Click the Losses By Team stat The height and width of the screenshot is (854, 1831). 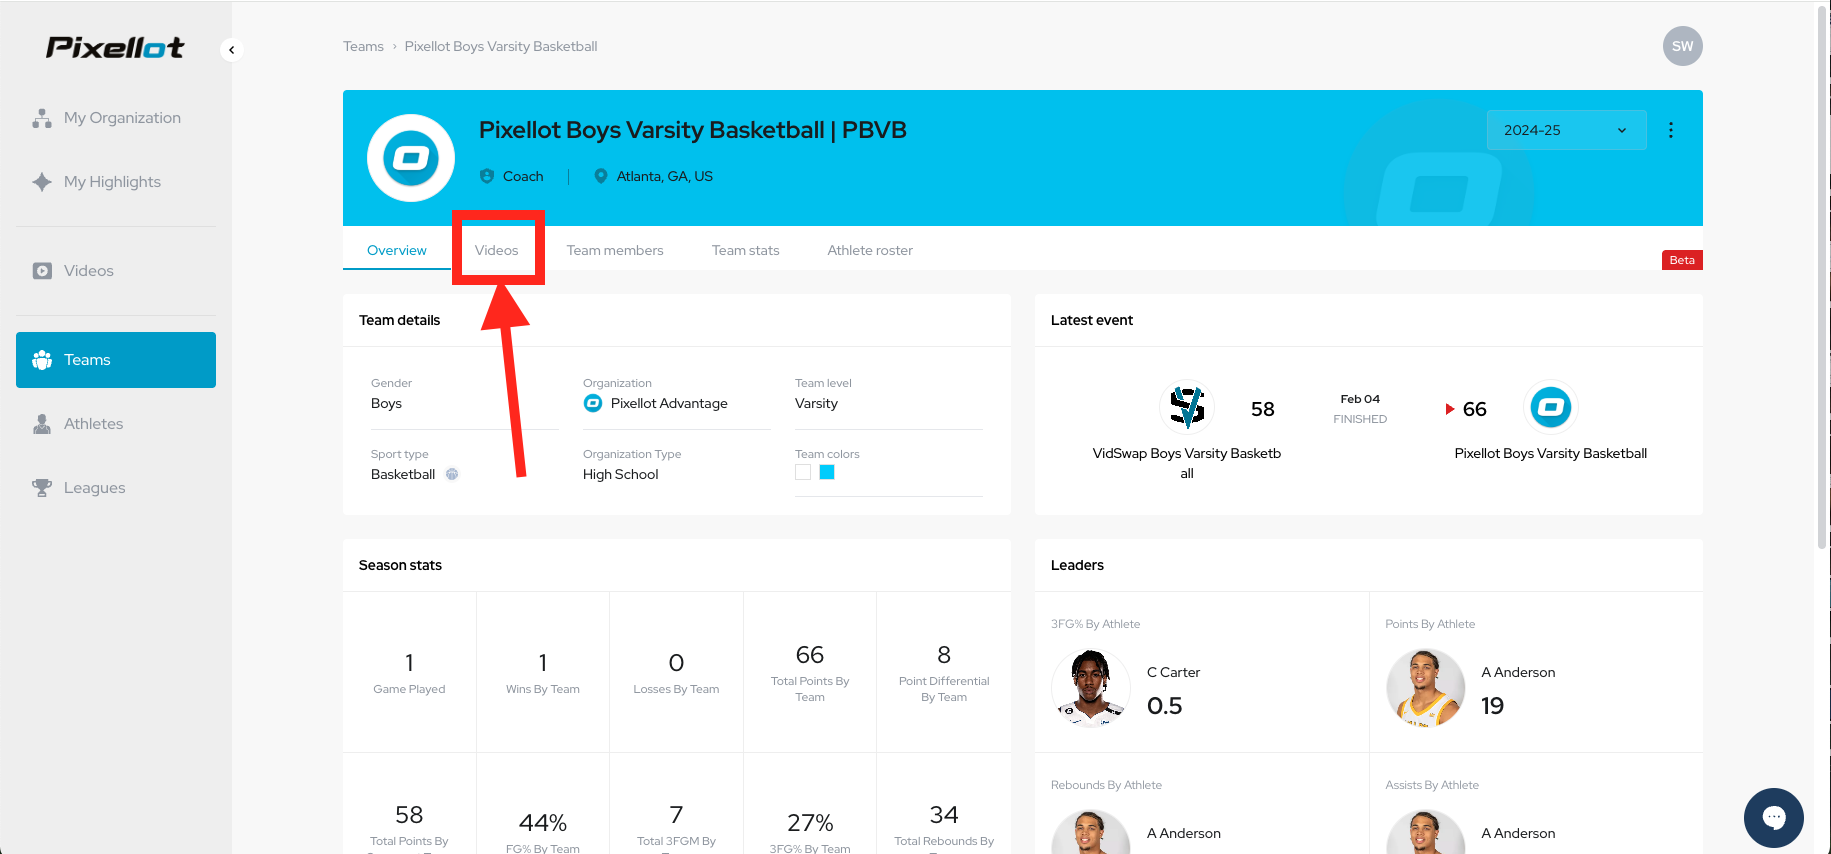[x=677, y=672]
